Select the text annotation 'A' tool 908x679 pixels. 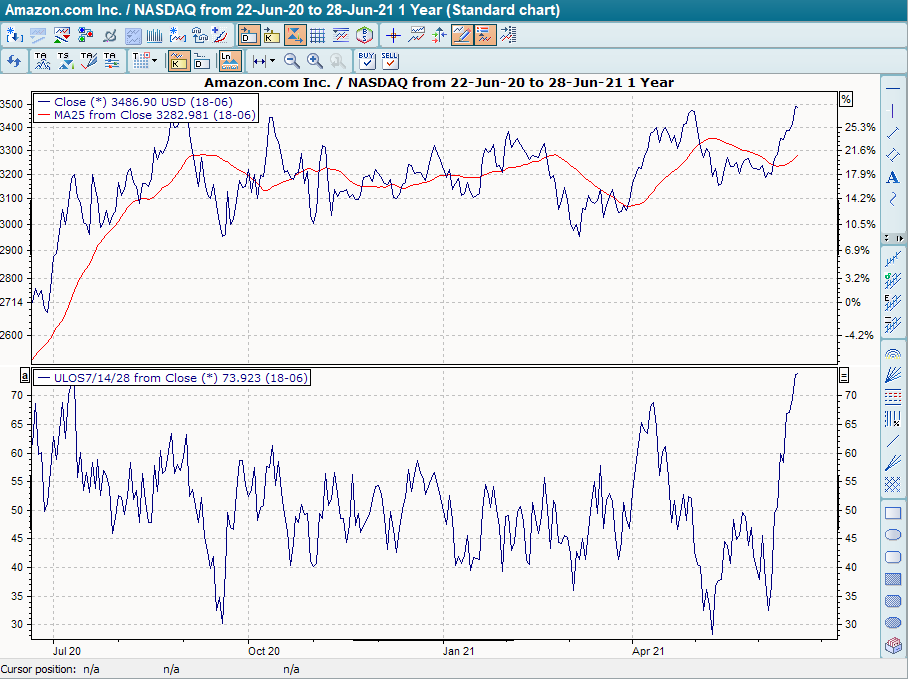[x=893, y=177]
